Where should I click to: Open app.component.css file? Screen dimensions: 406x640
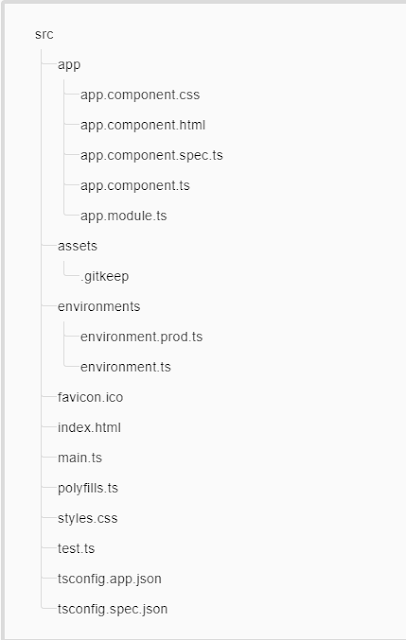point(140,95)
